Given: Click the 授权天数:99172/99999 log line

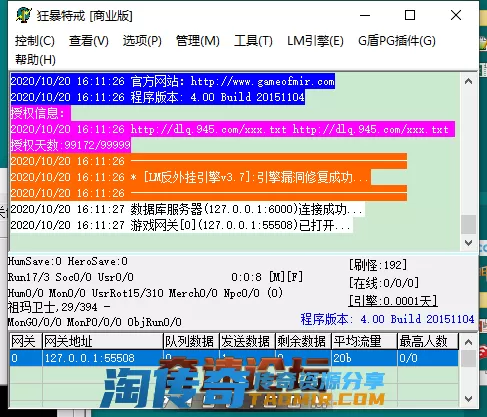Looking at the screenshot, I should point(70,145).
